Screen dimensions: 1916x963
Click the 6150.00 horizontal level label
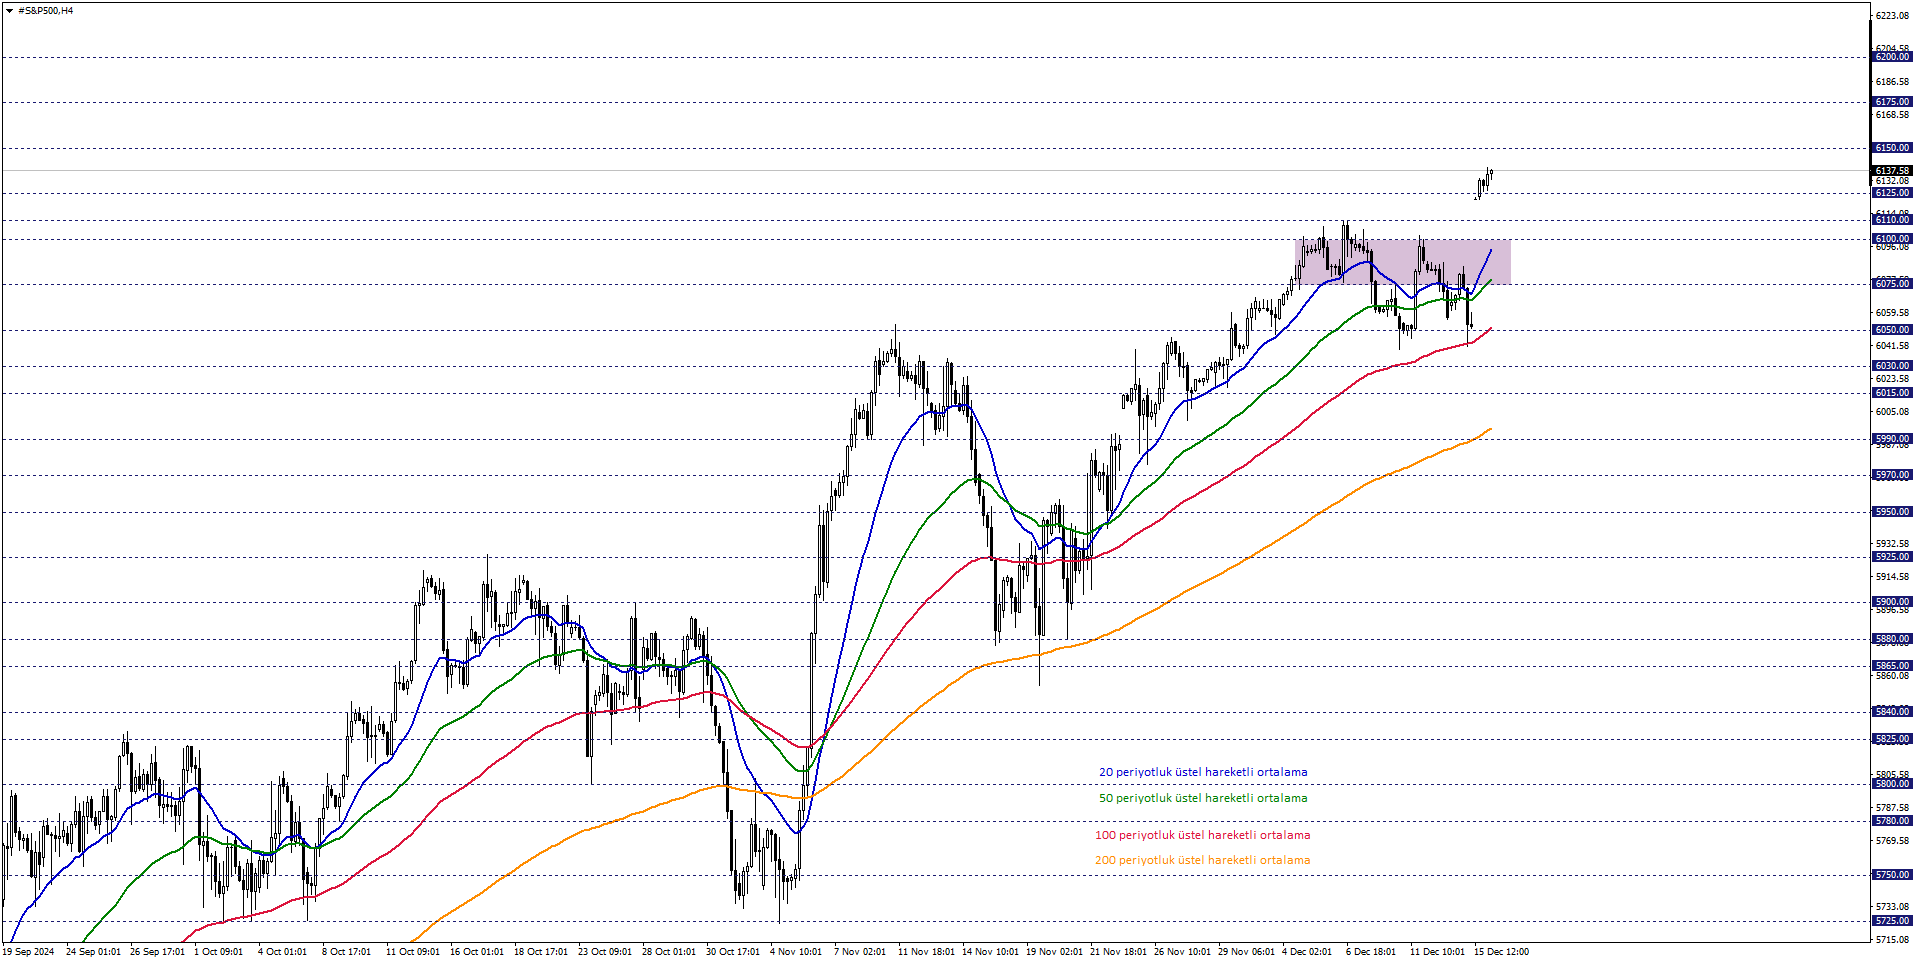click(x=1892, y=148)
